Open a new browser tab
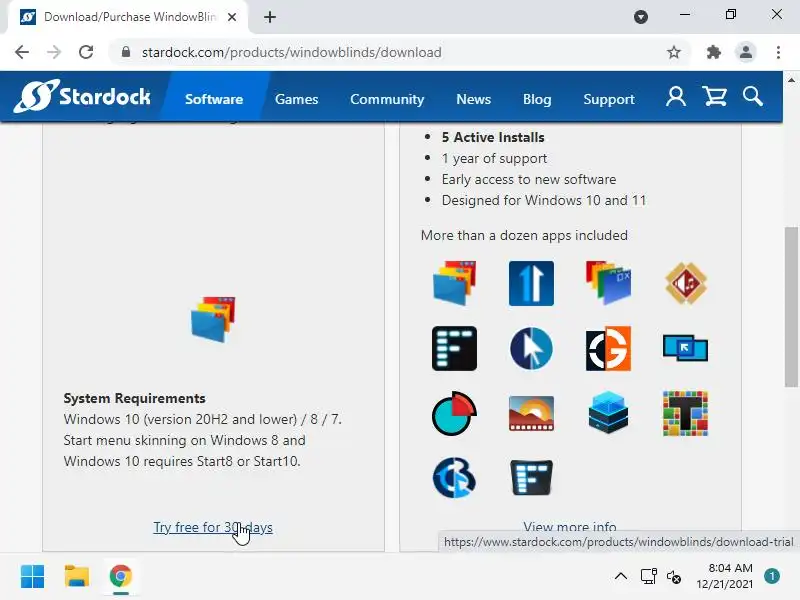 270,17
